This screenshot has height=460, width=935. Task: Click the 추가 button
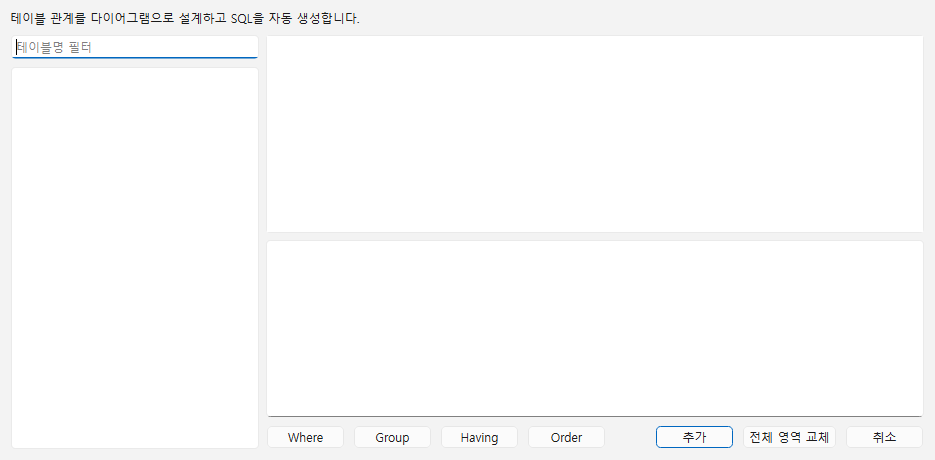click(x=694, y=437)
